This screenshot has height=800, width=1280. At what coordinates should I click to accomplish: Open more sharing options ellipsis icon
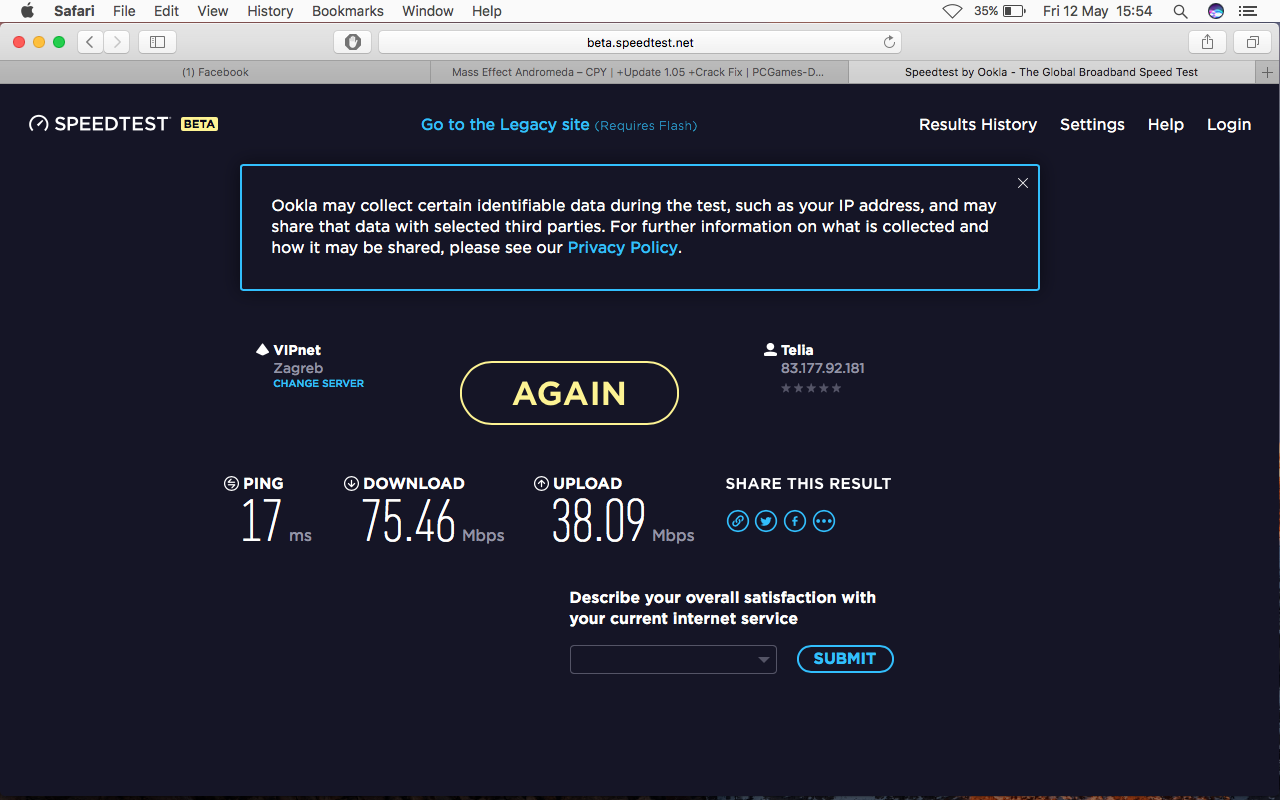(x=824, y=521)
